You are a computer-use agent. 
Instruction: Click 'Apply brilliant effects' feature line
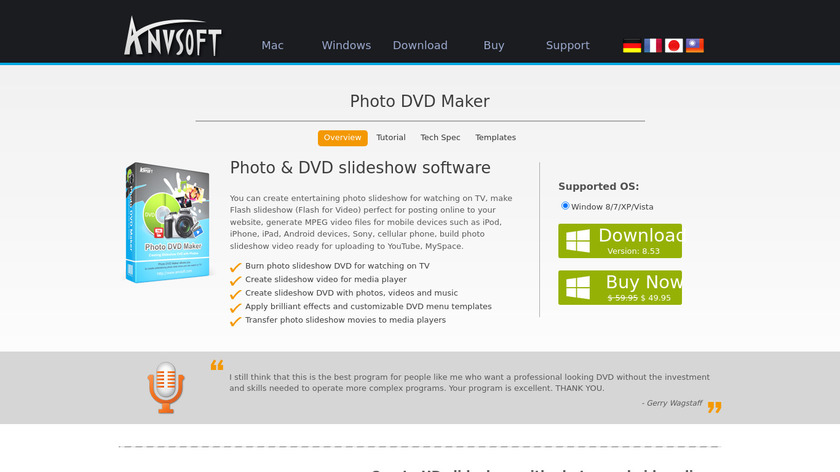click(368, 306)
